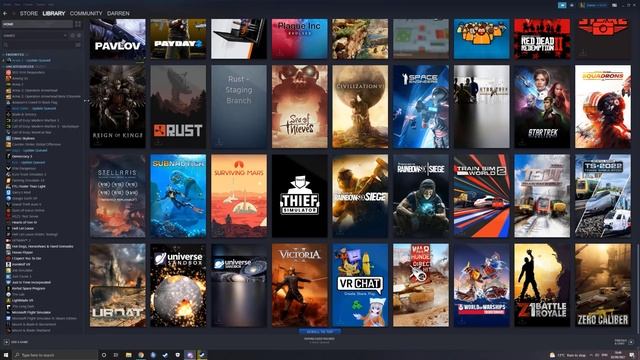The height and width of the screenshot is (360, 640).
Task: Open Train Sim World 2 cover
Action: (x=482, y=196)
